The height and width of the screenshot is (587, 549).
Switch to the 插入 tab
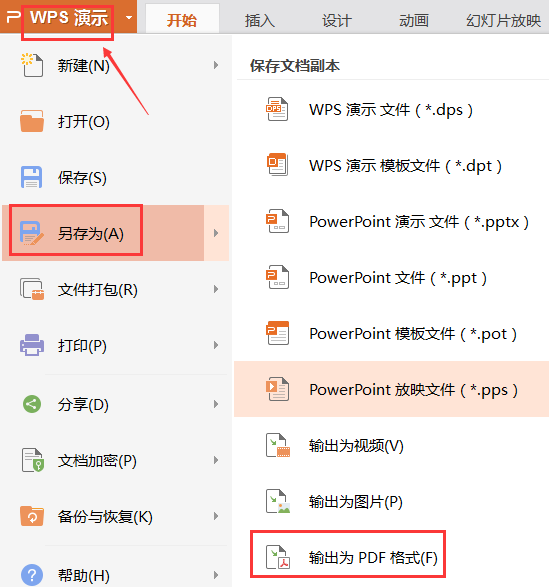coord(260,20)
